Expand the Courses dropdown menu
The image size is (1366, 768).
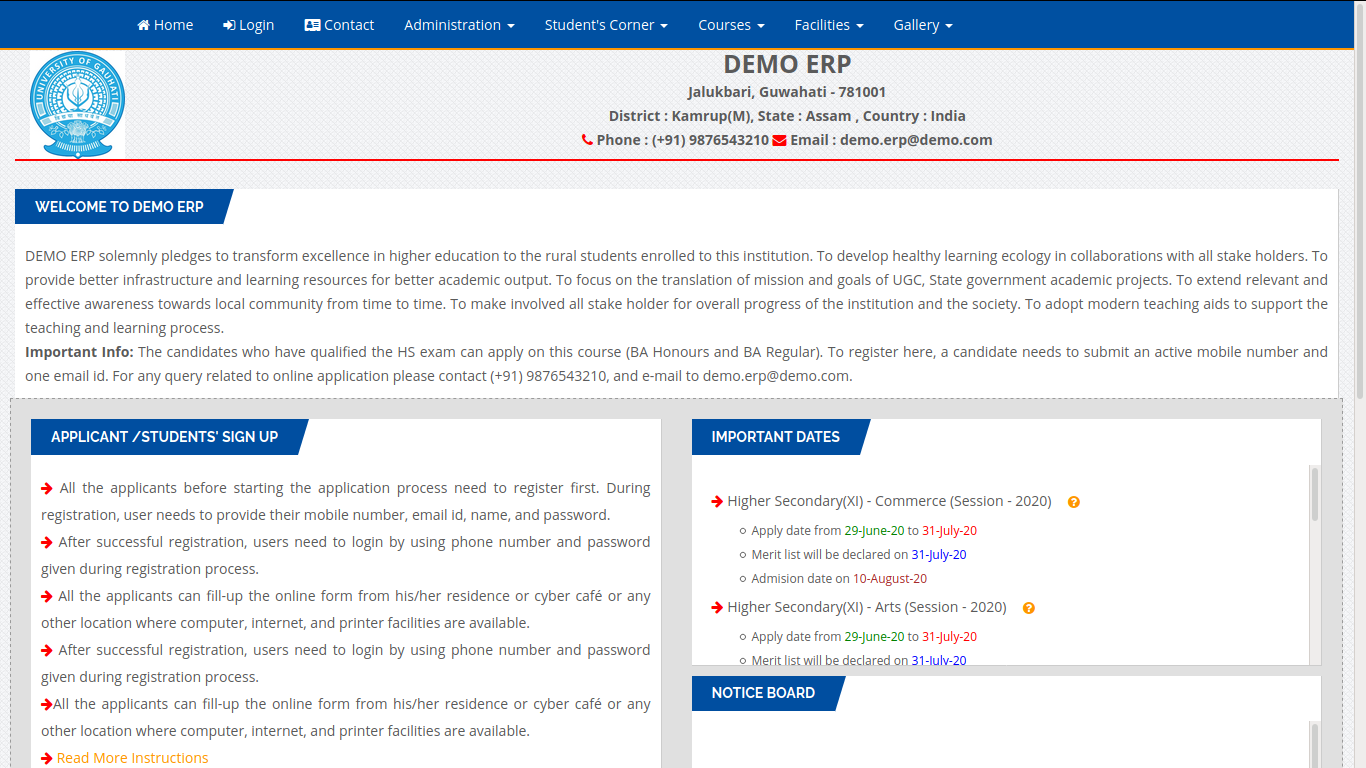pyautogui.click(x=731, y=25)
